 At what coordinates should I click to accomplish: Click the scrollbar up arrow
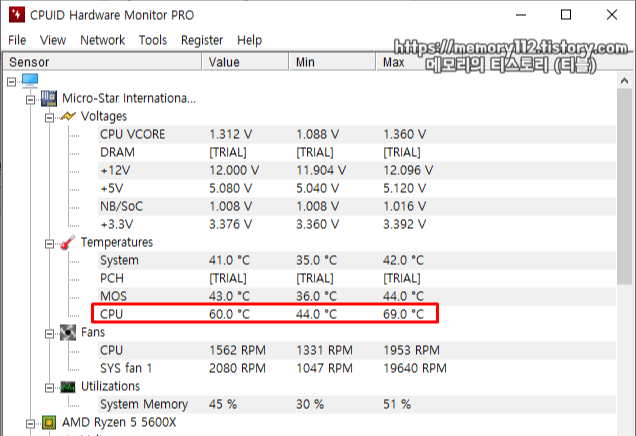coord(624,81)
